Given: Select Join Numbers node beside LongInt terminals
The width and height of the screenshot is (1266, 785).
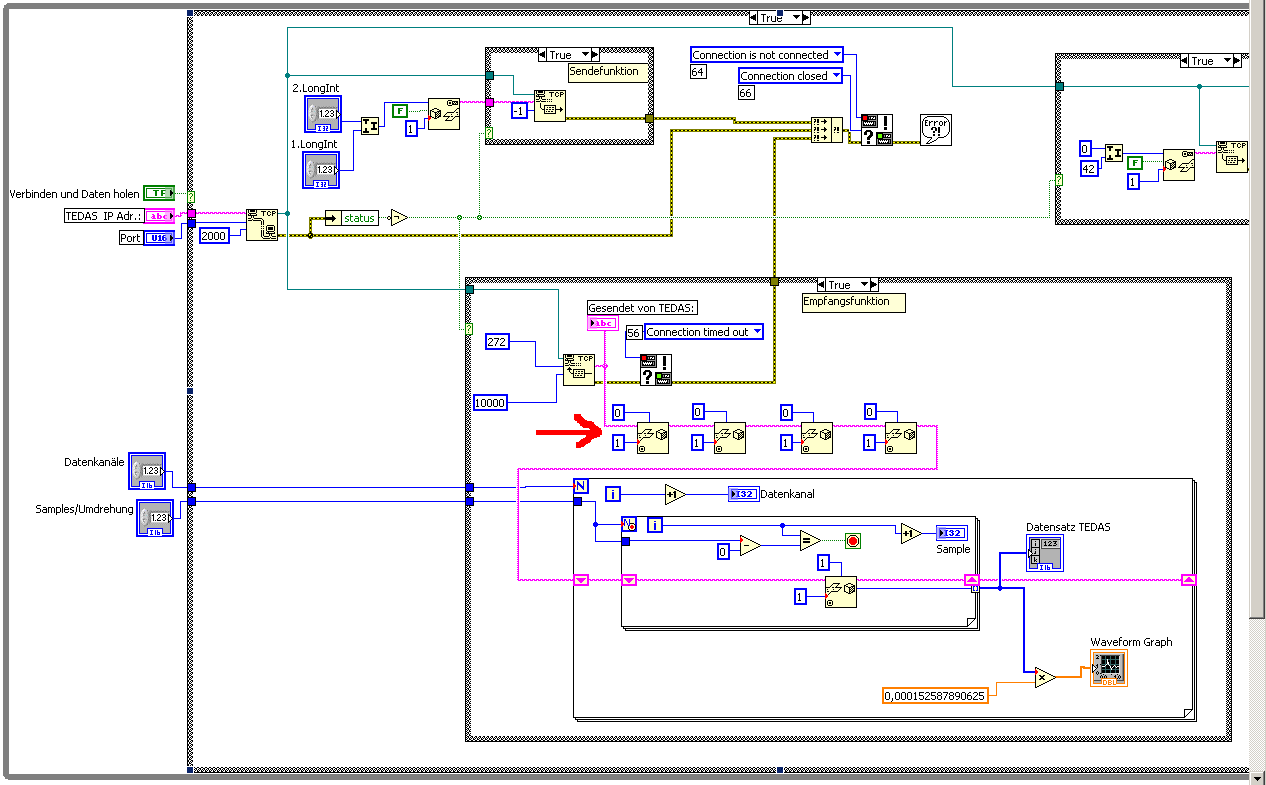Looking at the screenshot, I should pos(370,125).
